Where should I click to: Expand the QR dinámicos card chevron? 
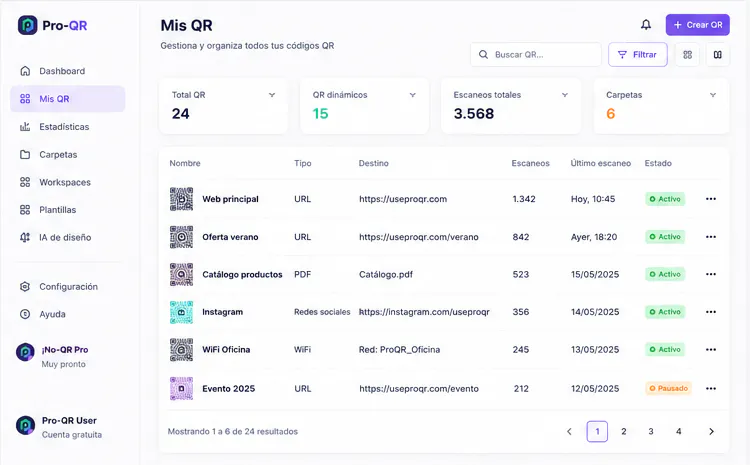412,95
